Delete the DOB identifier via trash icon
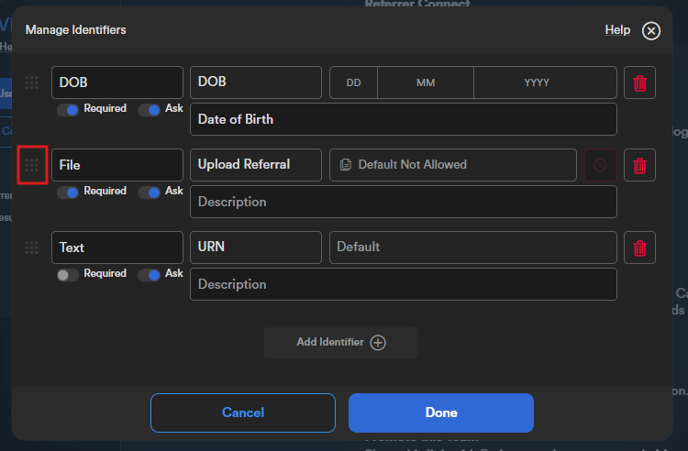The image size is (688, 451). (x=640, y=82)
